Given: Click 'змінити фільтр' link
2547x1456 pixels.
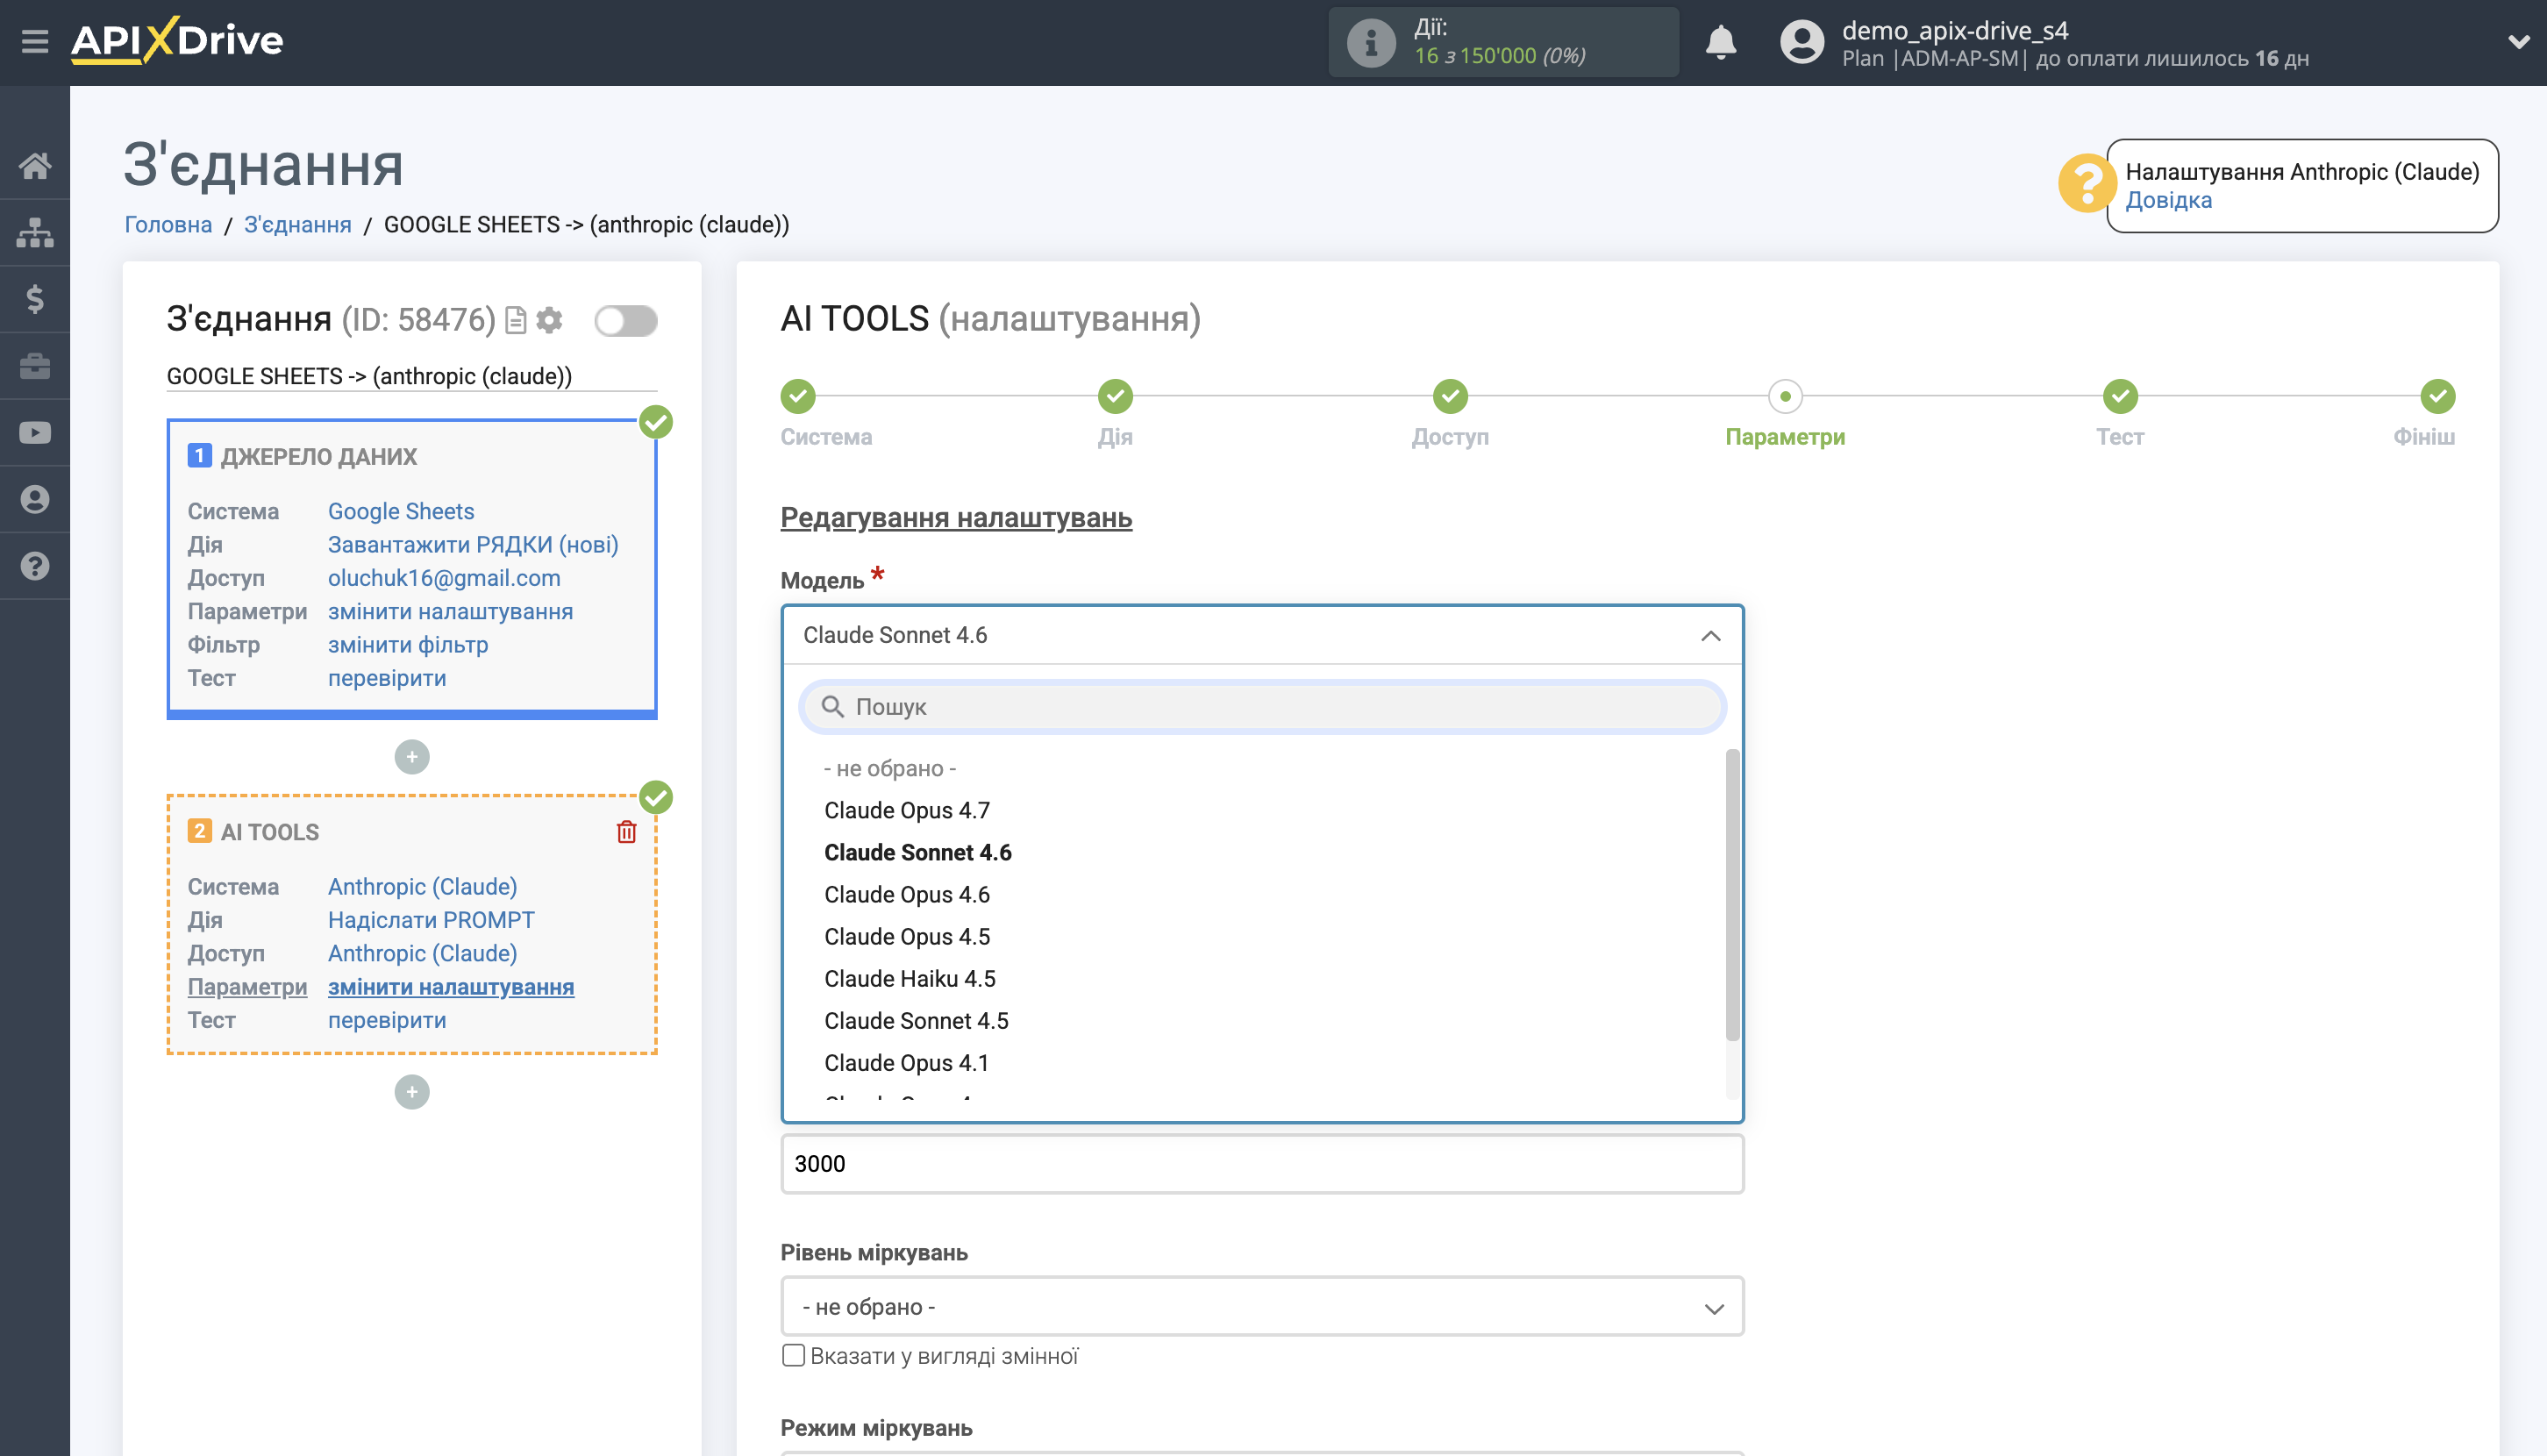Looking at the screenshot, I should pos(408,645).
